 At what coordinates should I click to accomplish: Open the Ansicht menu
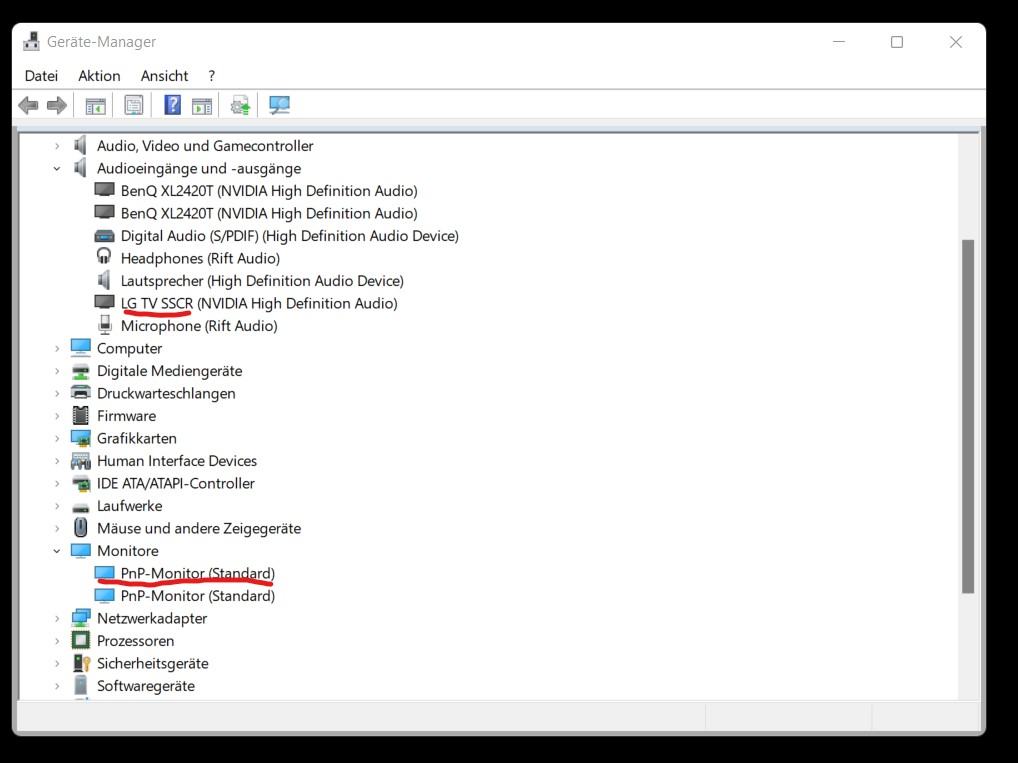click(x=164, y=76)
